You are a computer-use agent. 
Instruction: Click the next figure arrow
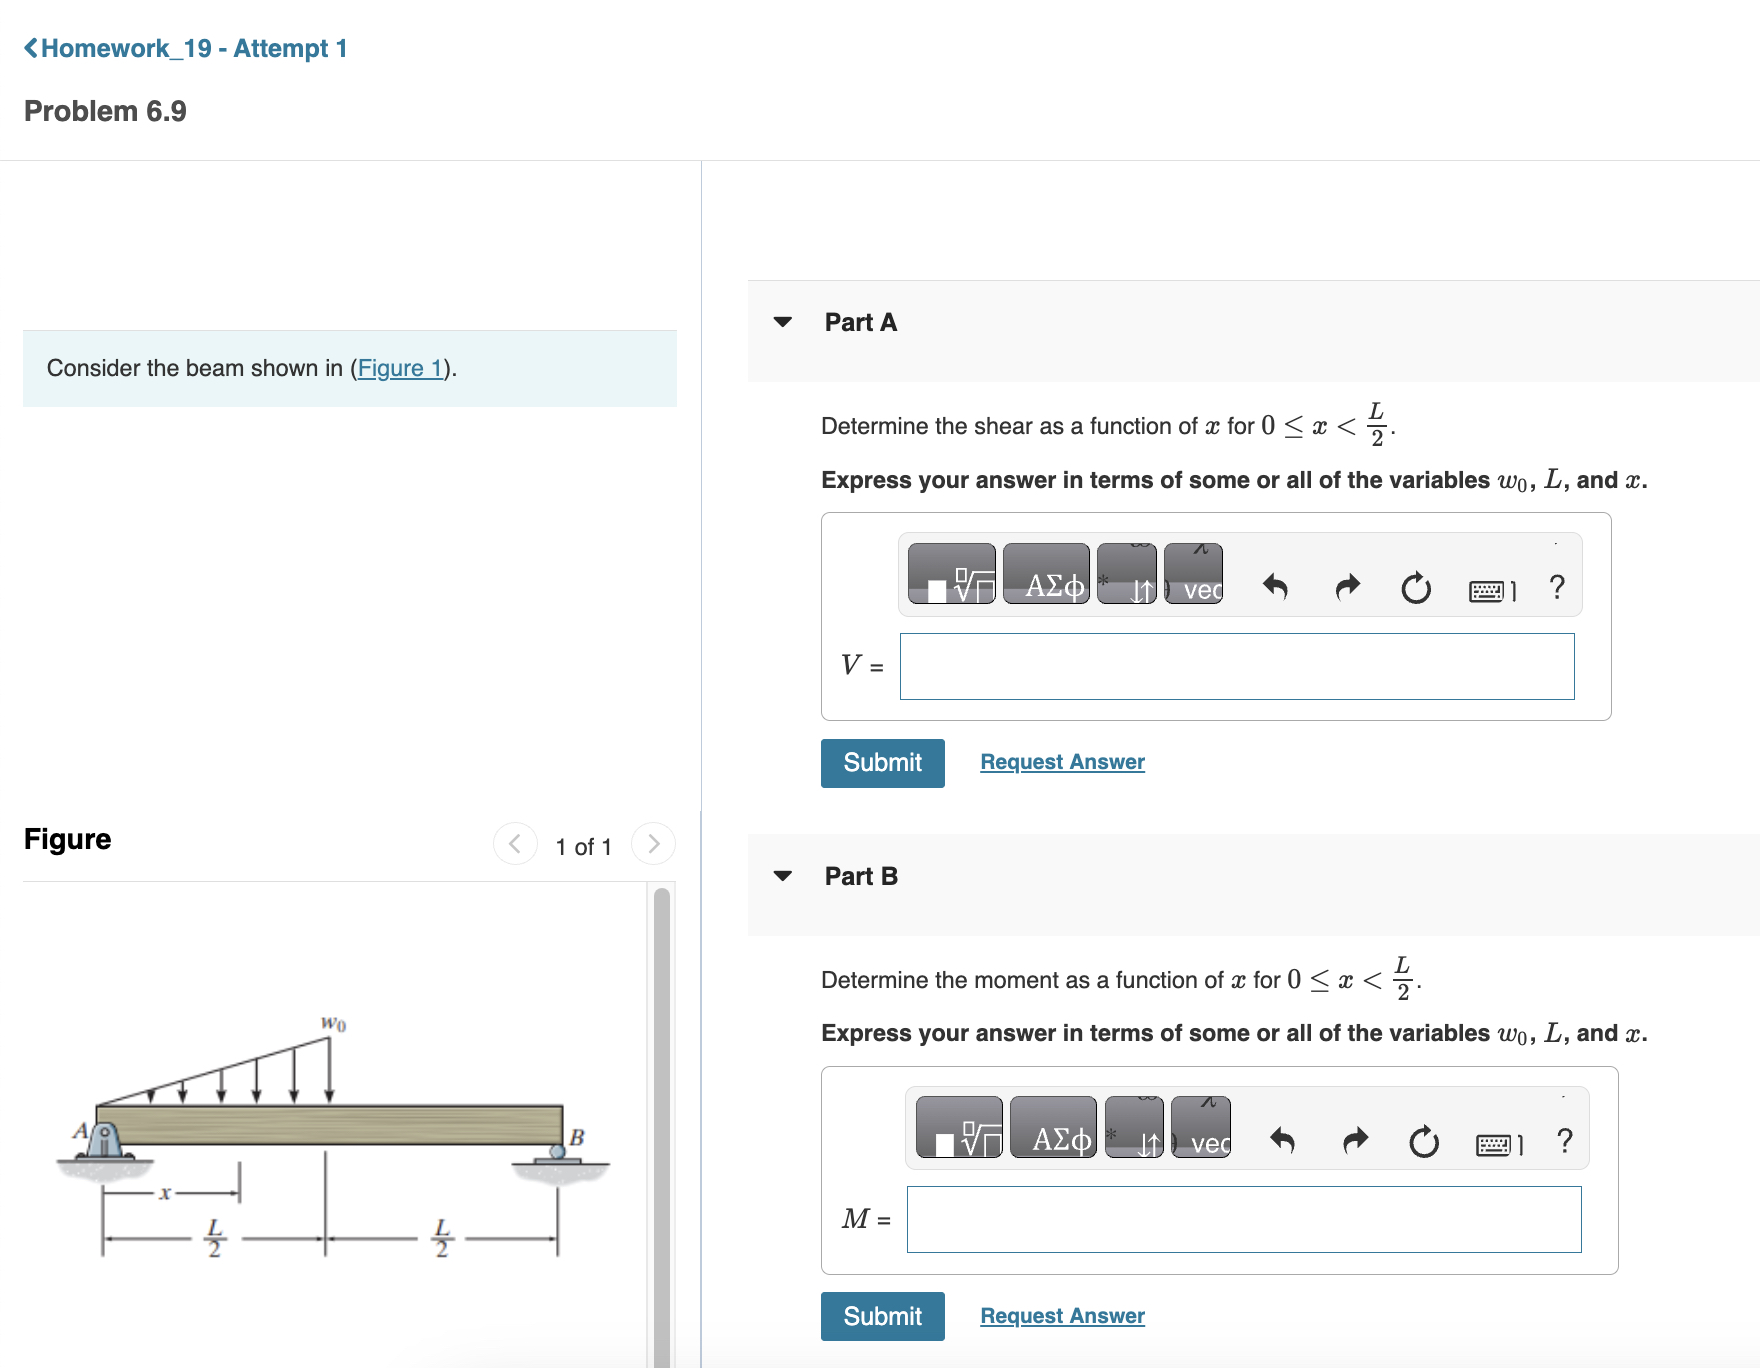coord(653,843)
